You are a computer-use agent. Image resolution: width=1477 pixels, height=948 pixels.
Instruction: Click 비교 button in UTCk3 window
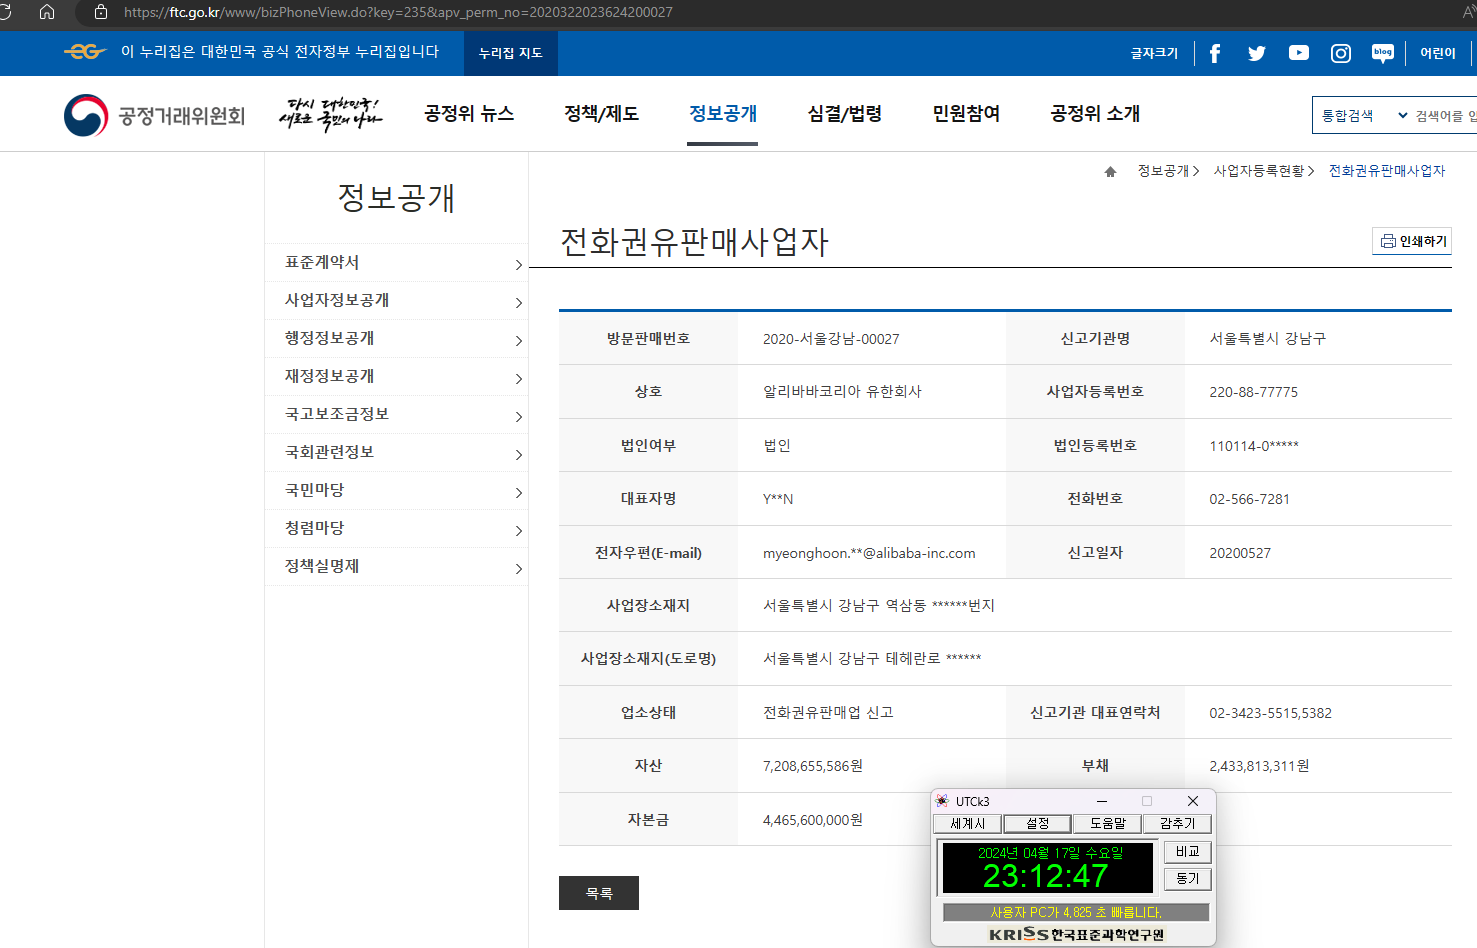(x=1188, y=852)
